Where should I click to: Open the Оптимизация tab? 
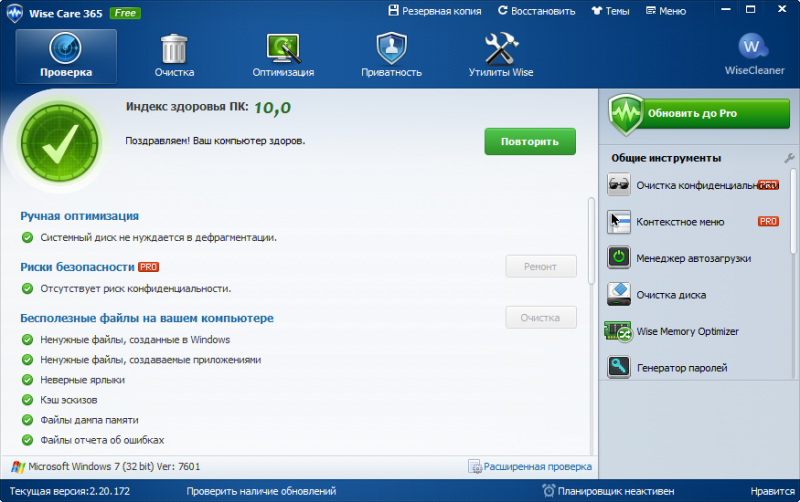(x=283, y=56)
